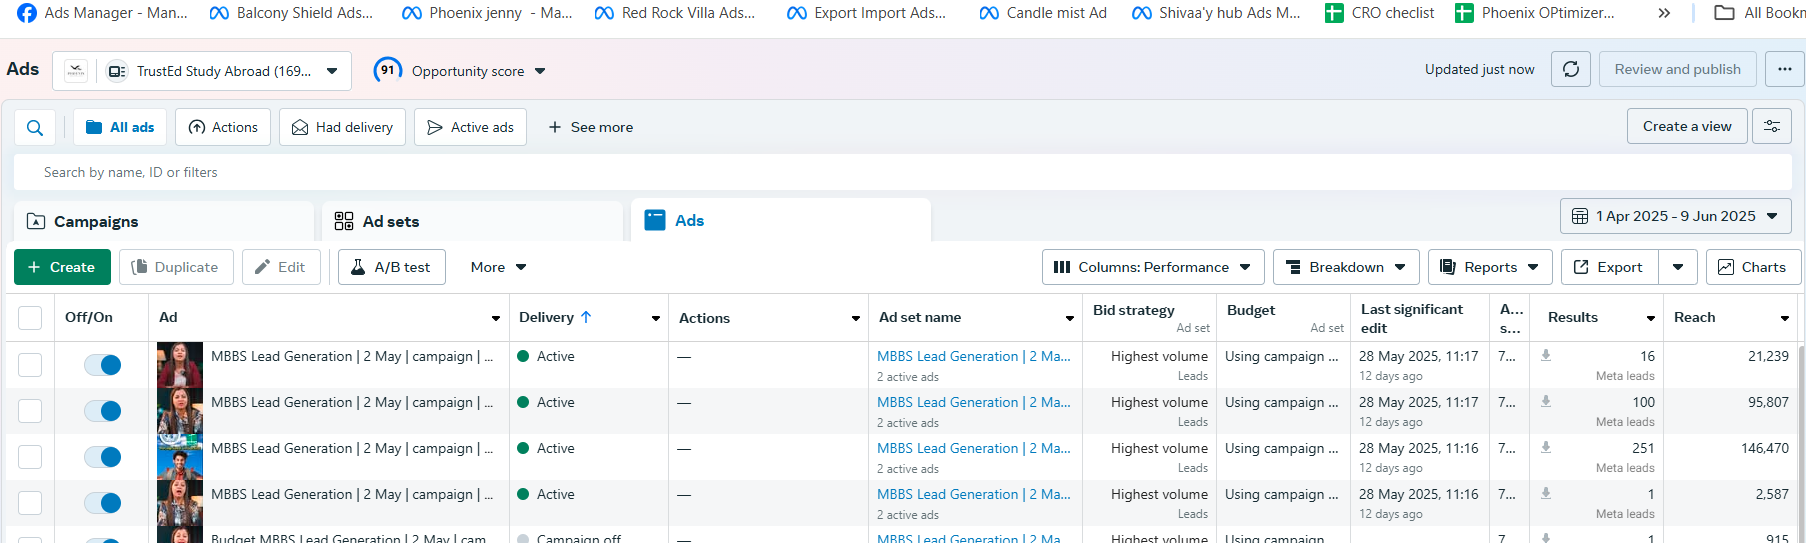
Task: Click See more filters
Action: pyautogui.click(x=590, y=127)
